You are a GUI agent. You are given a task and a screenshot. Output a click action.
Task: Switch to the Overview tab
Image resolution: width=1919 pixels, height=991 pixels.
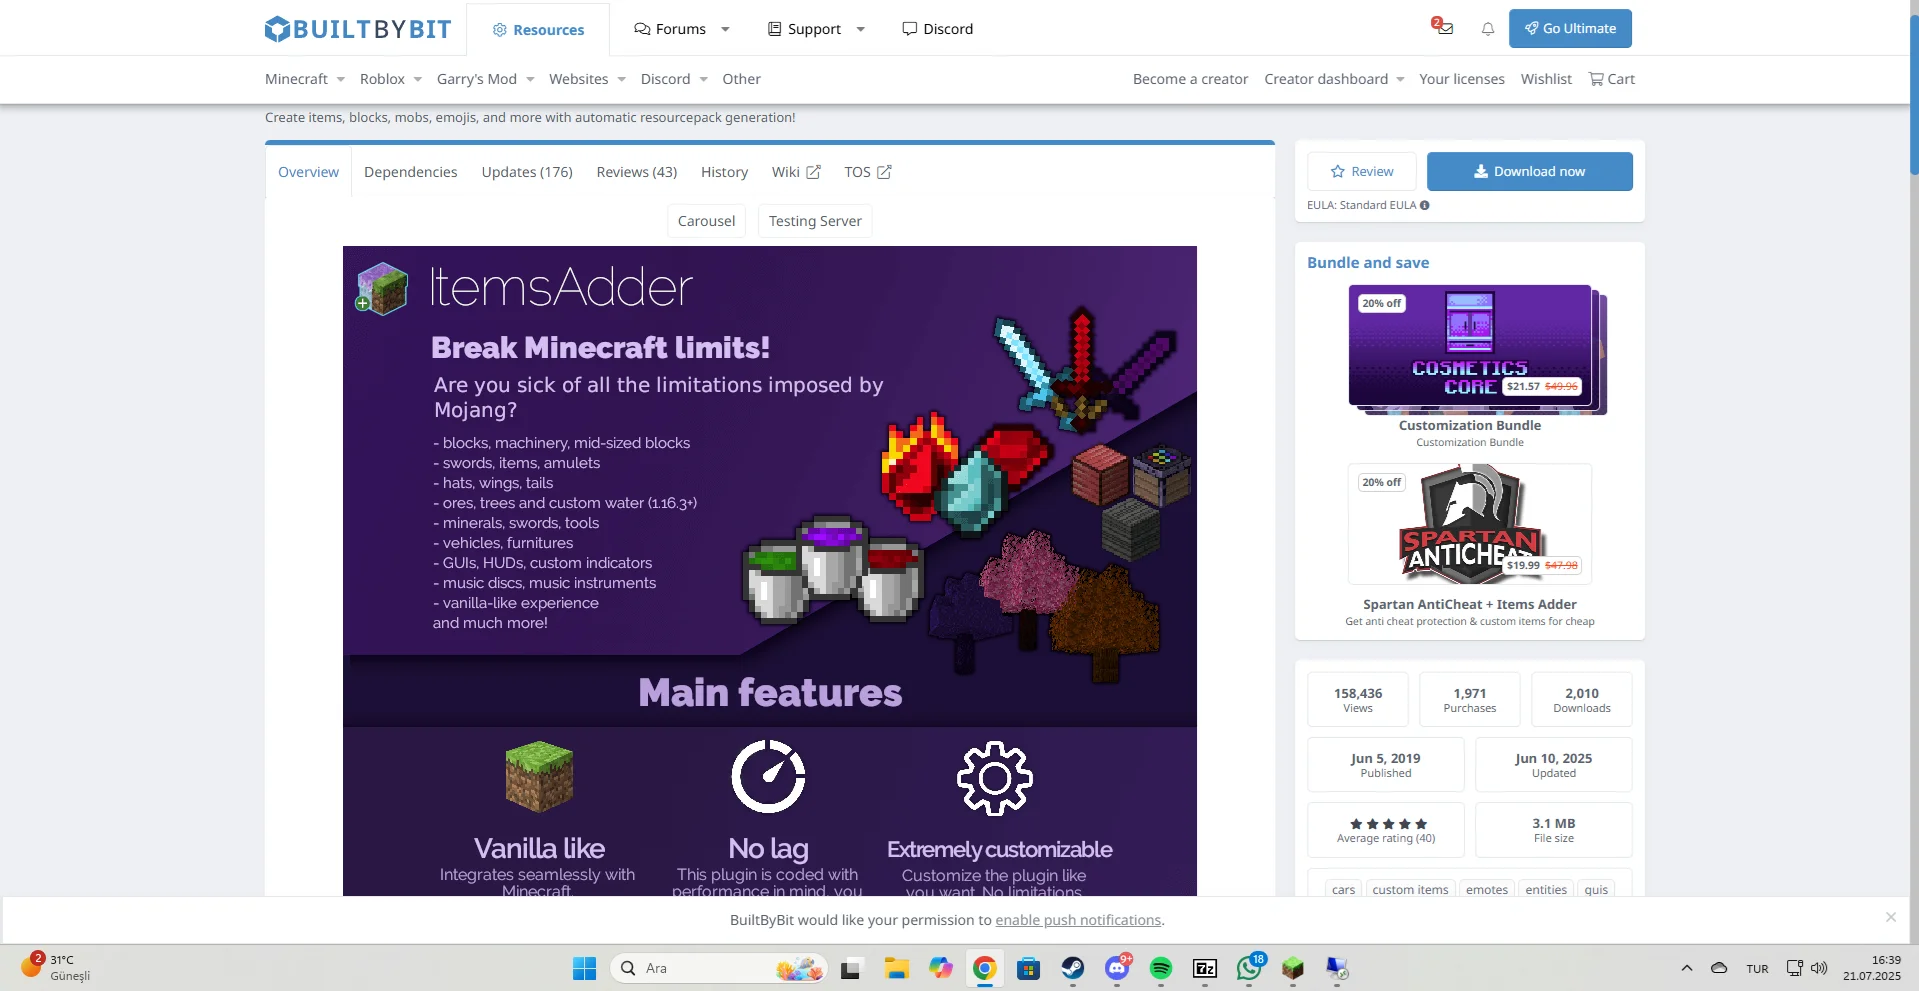(x=308, y=172)
